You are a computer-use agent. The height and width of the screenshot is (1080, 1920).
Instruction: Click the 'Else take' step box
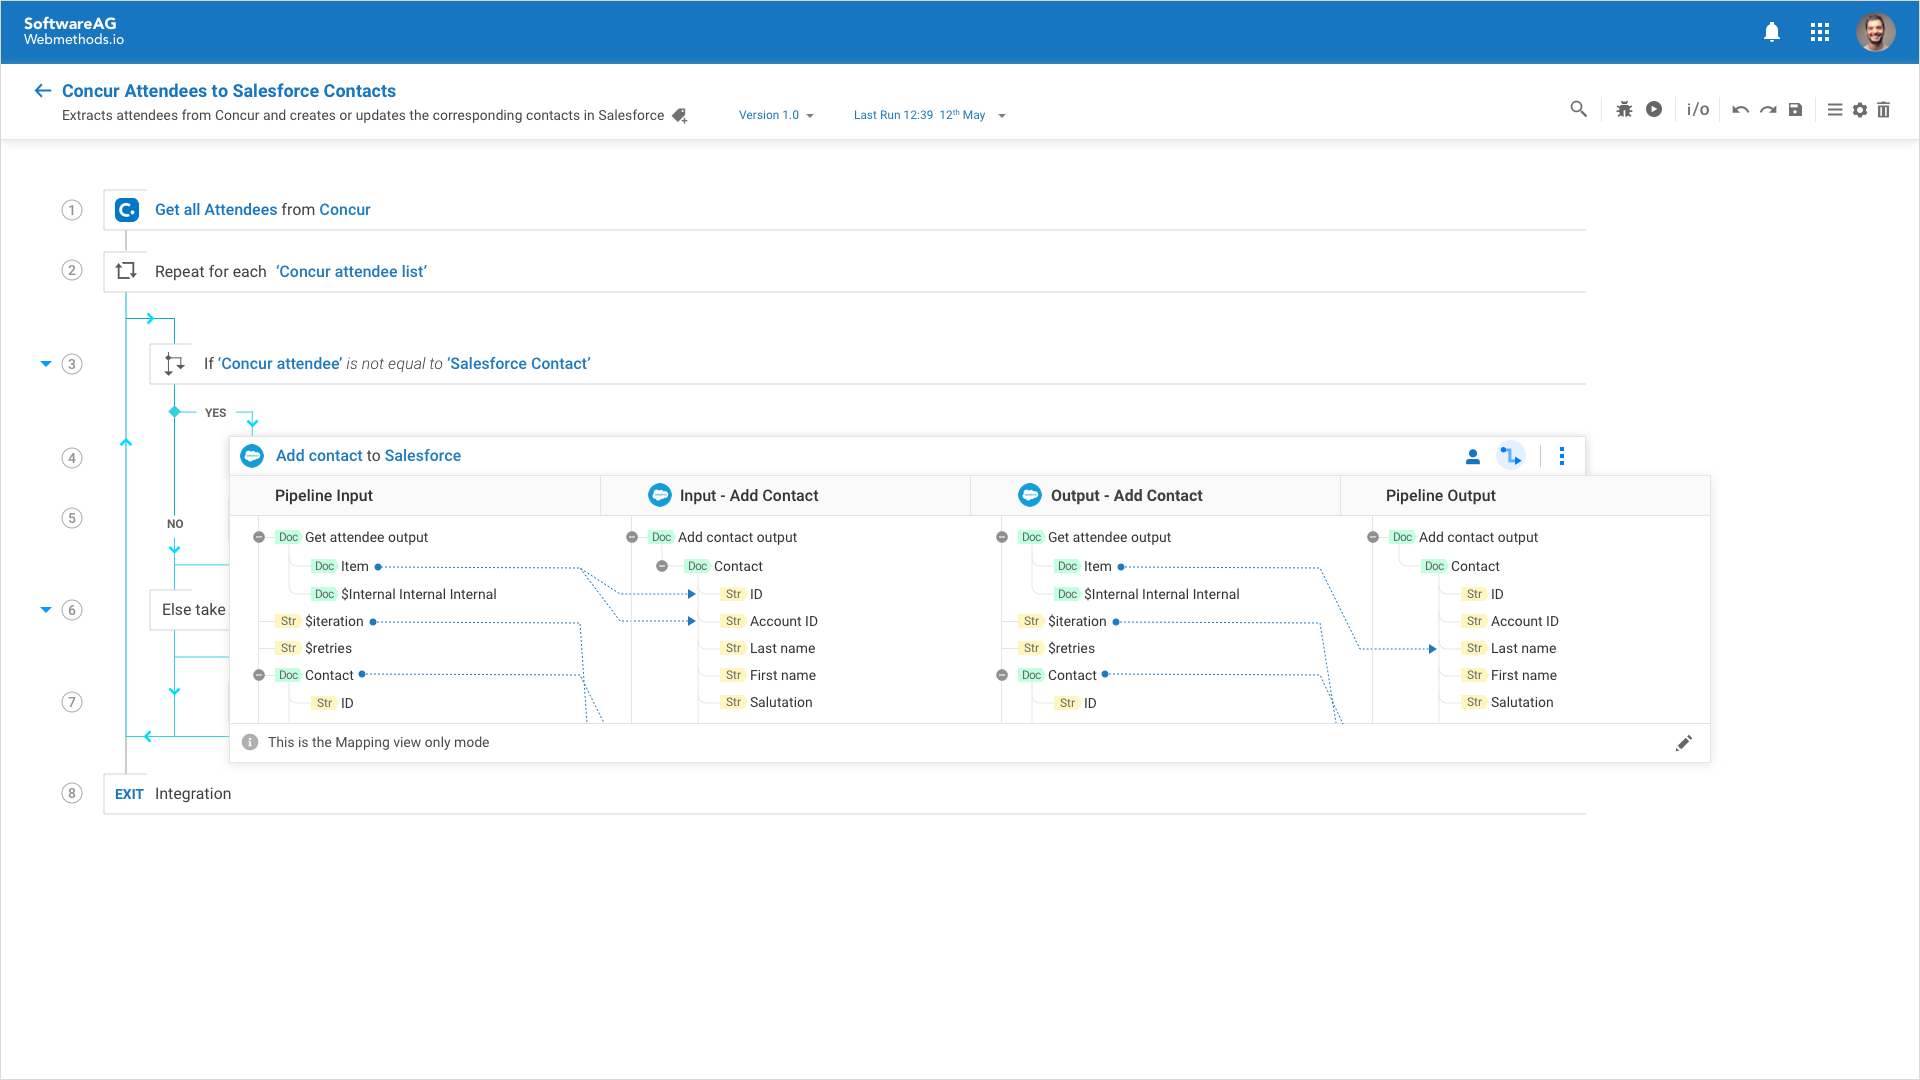190,610
